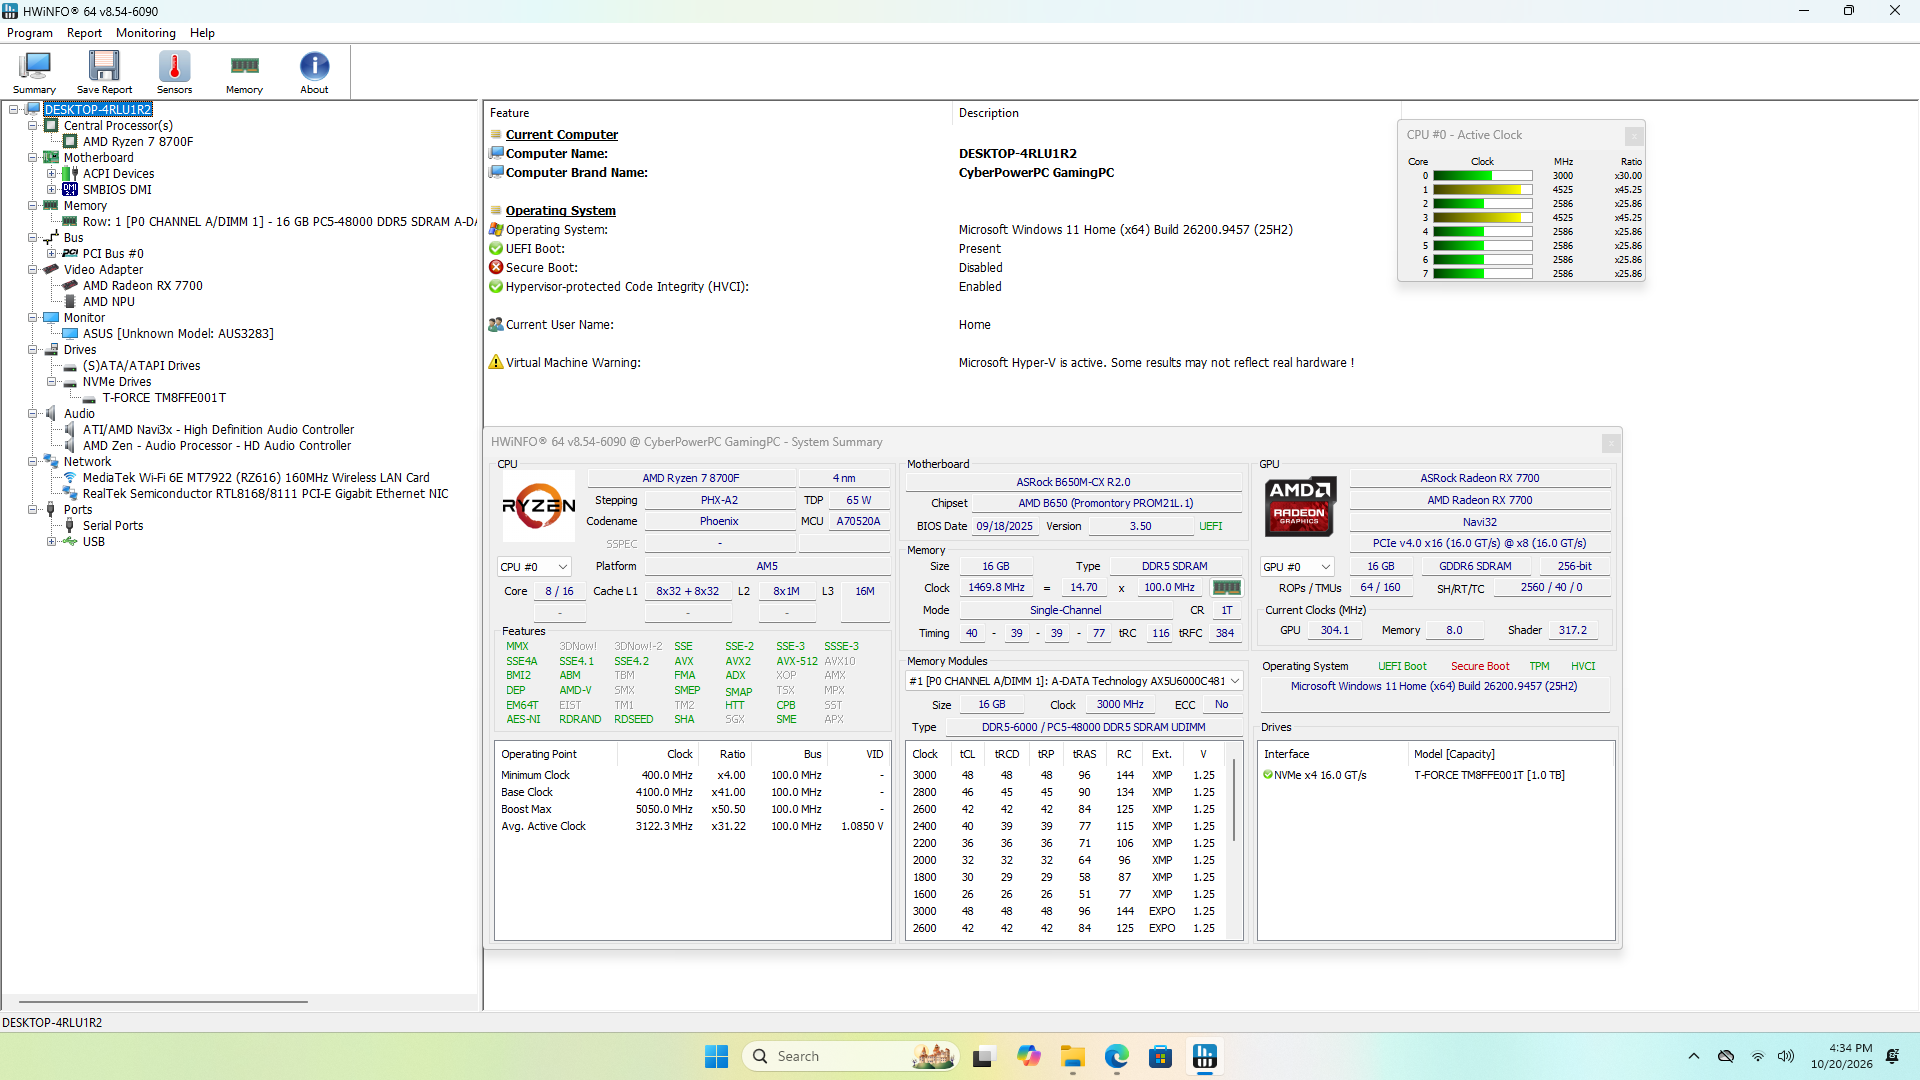This screenshot has height=1080, width=1920.
Task: Launch Microsoft Edge from the taskbar
Action: click(1117, 1056)
